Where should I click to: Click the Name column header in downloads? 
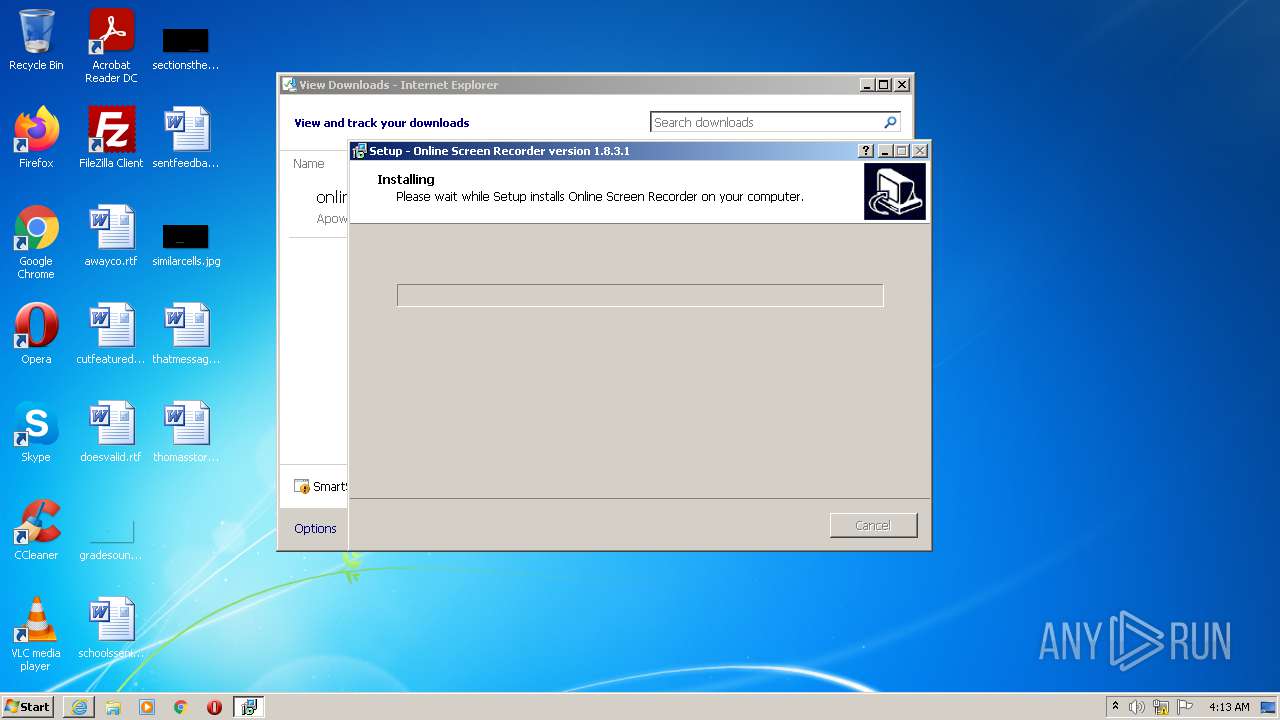tap(309, 163)
